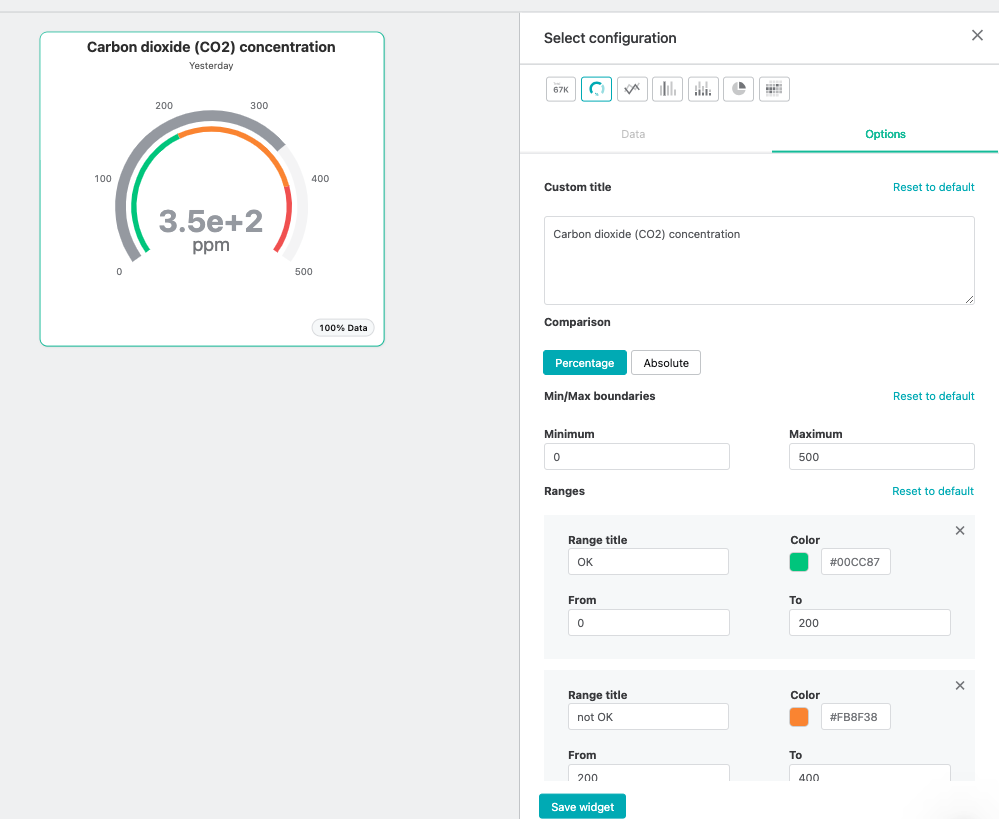Click the To field showing 400
This screenshot has width=999, height=819.
tap(870, 773)
